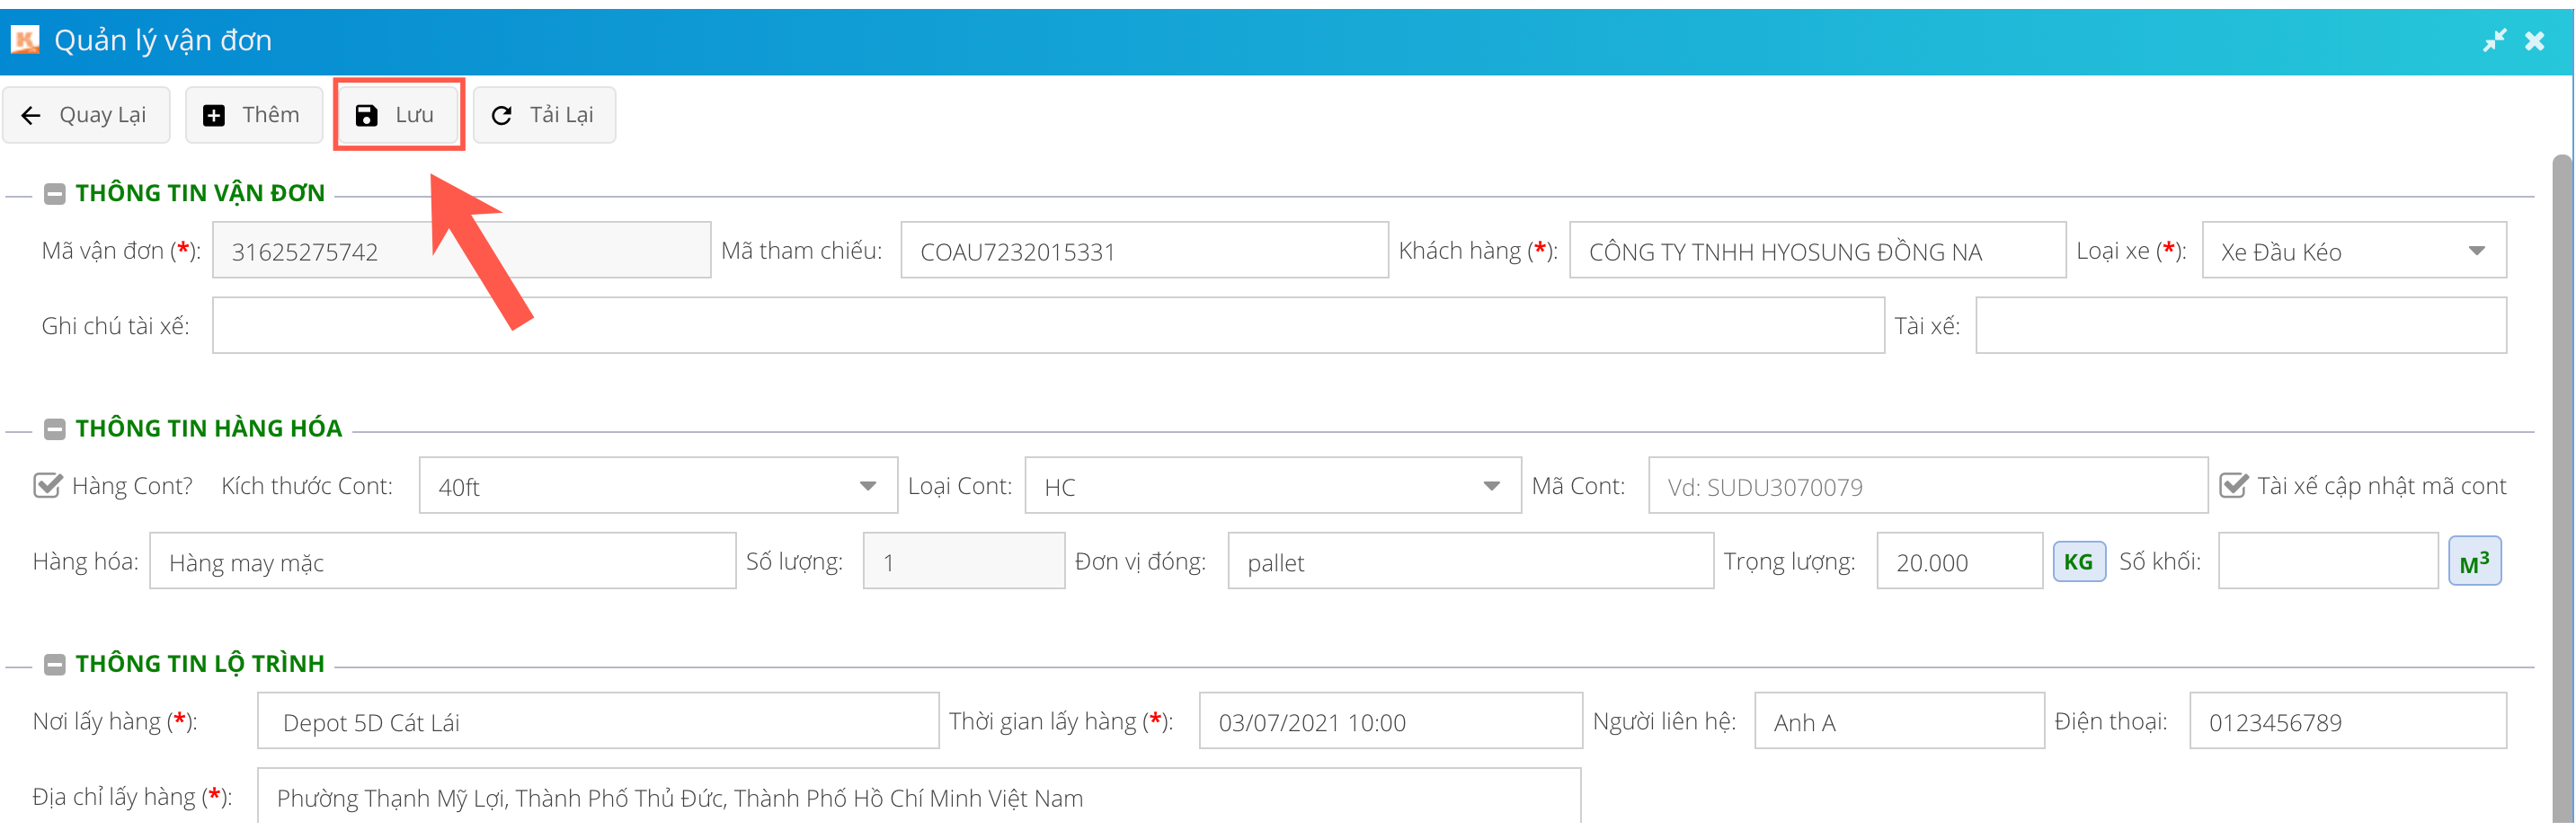Collapse the Thông tin hàng hóa section

[x=55, y=429]
